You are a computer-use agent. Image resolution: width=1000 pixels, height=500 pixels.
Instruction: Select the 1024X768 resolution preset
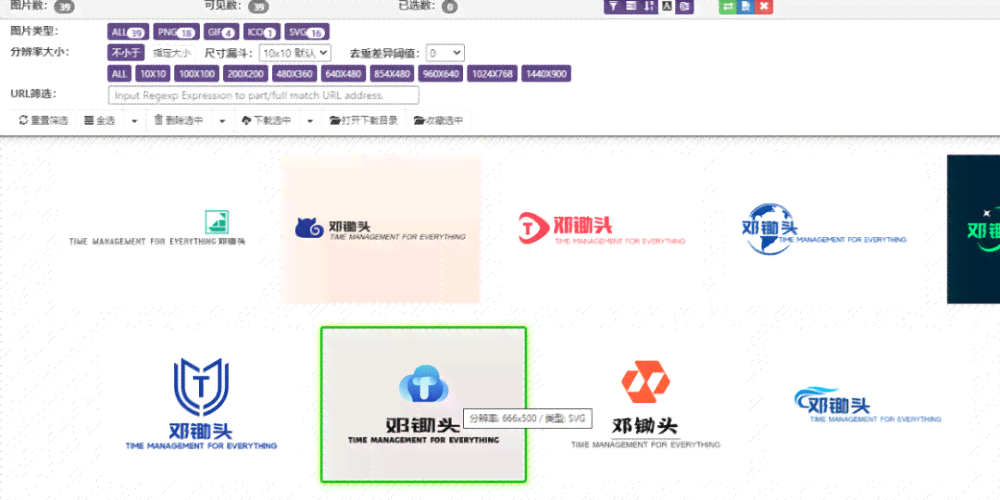[x=493, y=74]
